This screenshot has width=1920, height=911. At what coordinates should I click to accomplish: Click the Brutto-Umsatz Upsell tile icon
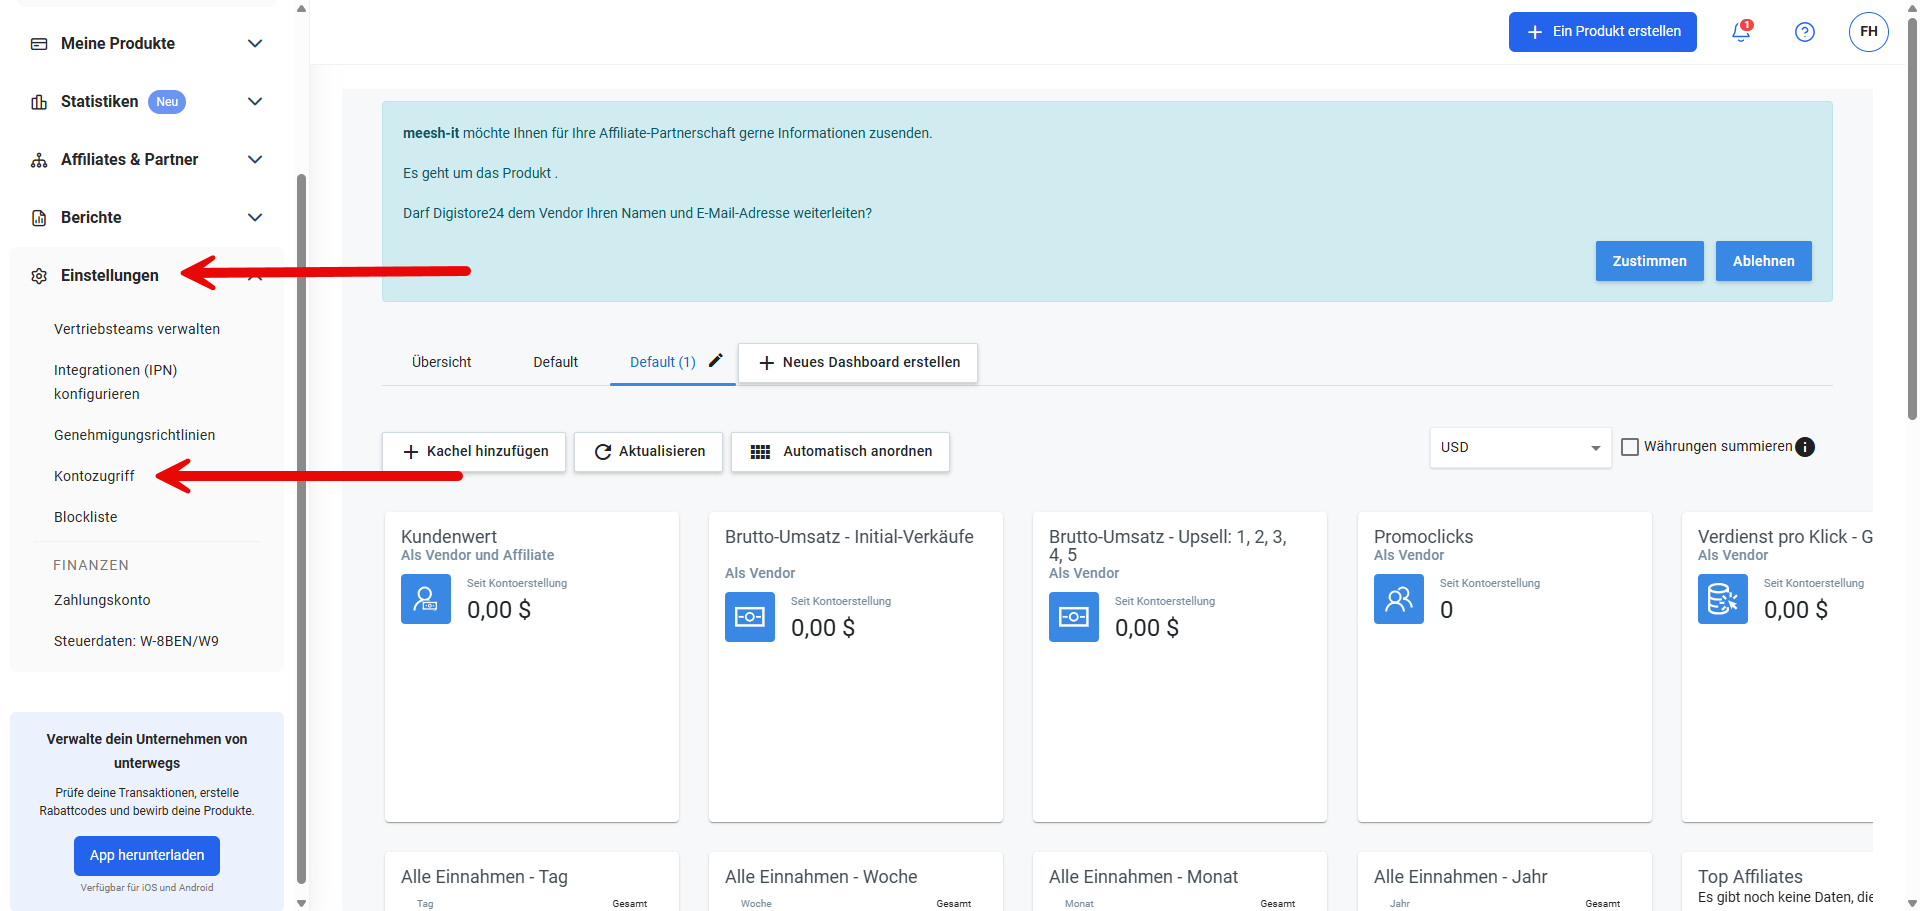click(1074, 617)
